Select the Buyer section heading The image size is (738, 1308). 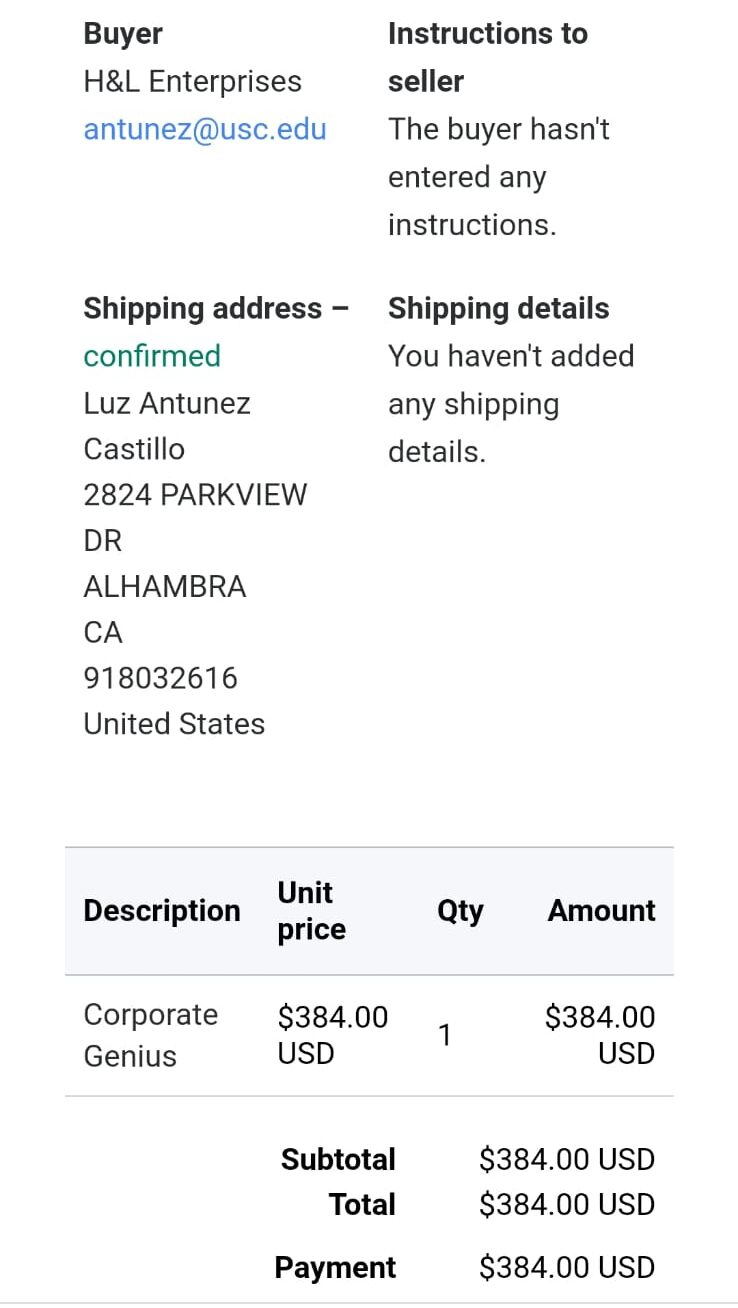(123, 34)
